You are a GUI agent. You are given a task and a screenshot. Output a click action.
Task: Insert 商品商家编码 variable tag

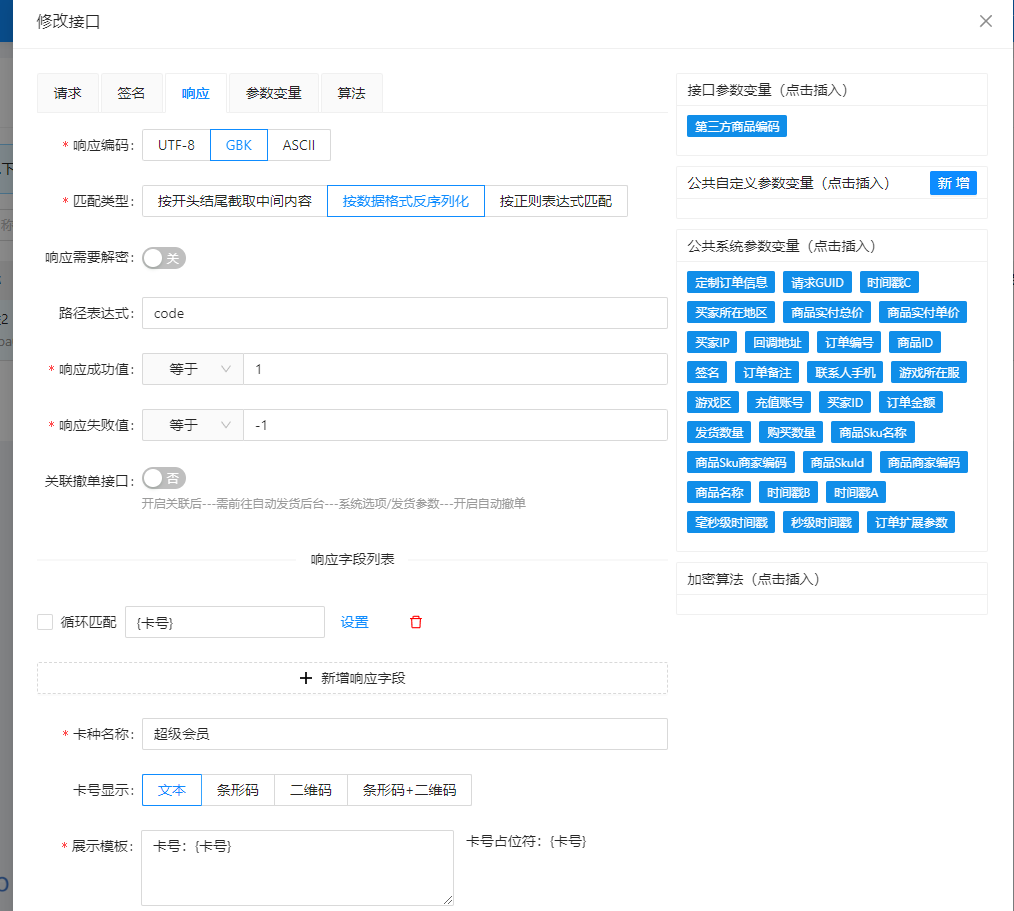click(923, 462)
